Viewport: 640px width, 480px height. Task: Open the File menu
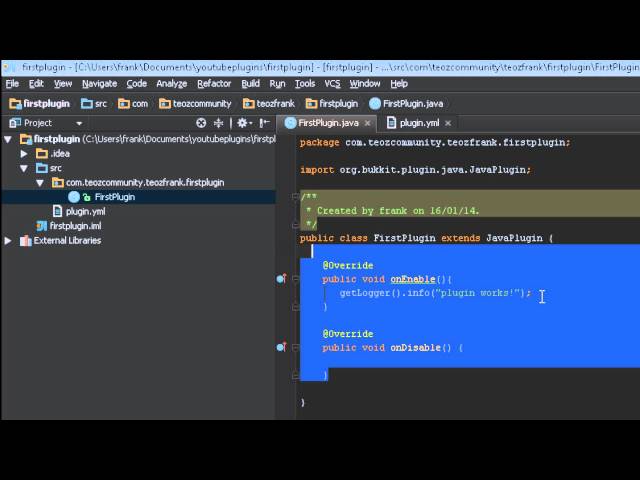click(12, 84)
